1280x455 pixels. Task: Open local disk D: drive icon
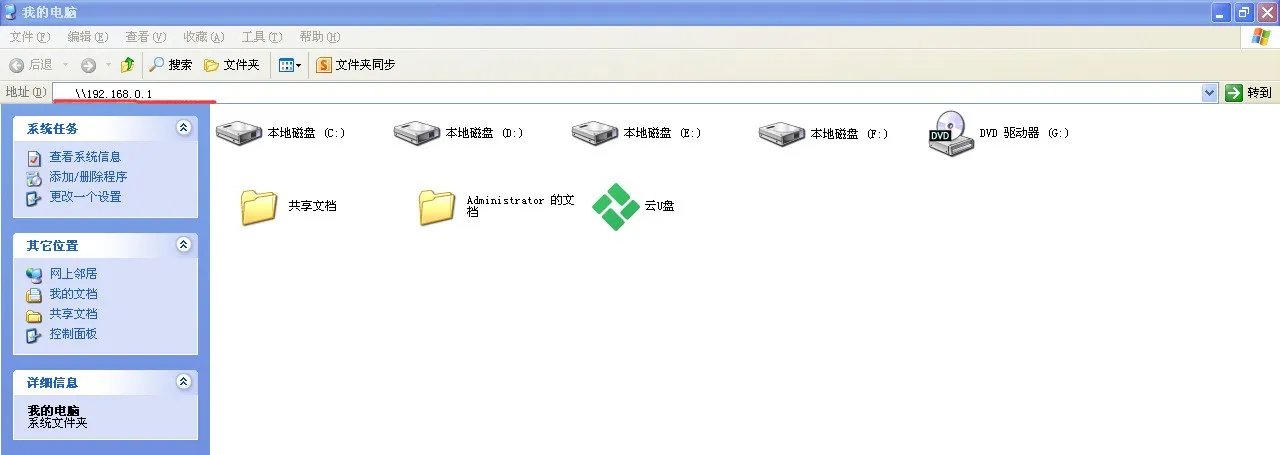point(417,132)
